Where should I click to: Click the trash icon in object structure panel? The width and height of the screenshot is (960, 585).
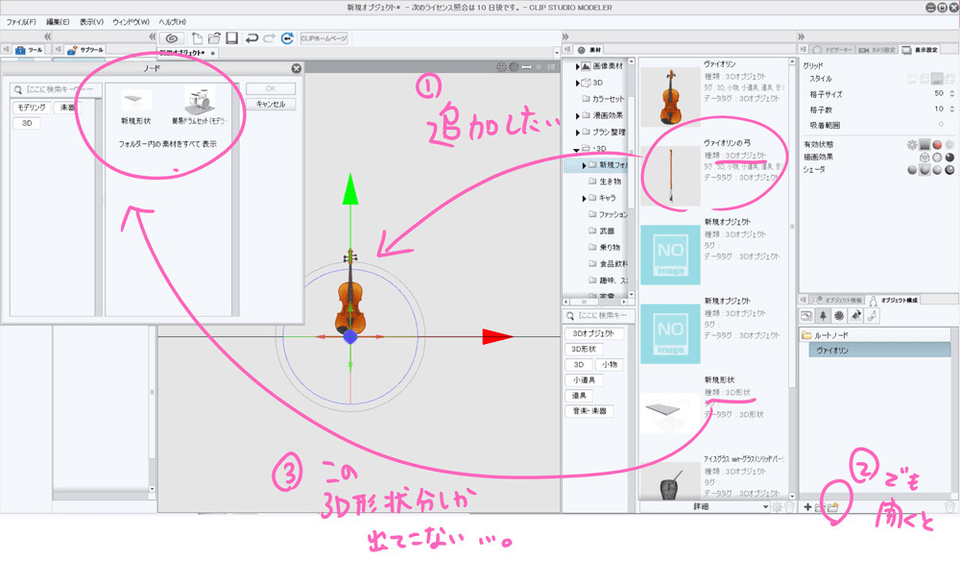951,508
